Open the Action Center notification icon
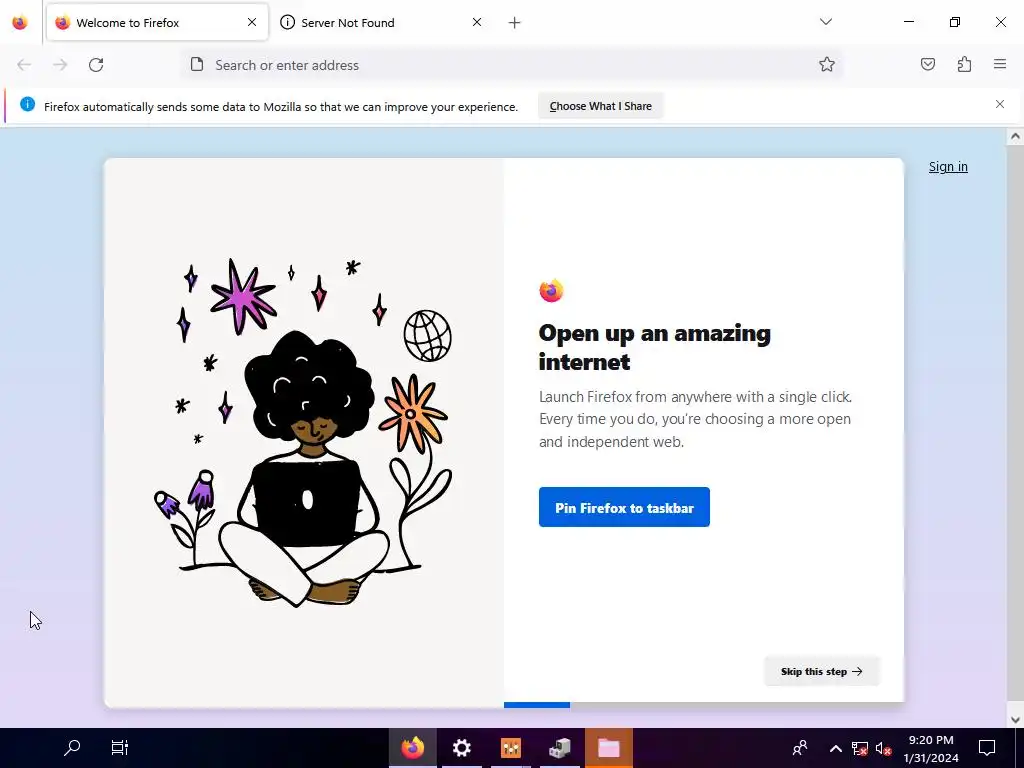 (987, 747)
